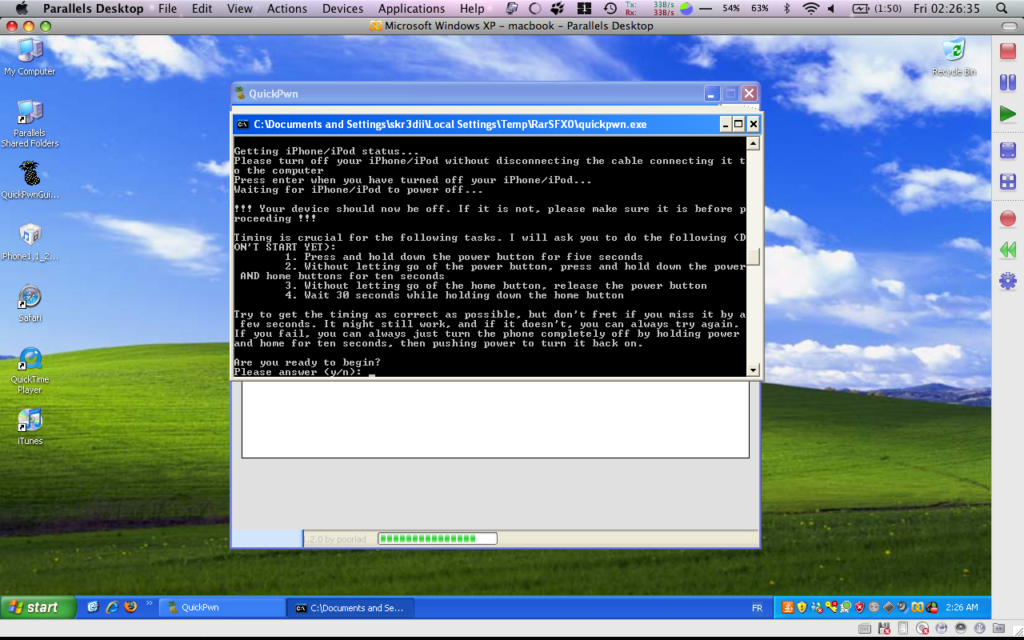Click the console prompt line 'Please answer (y/n):'
Viewport: 1024px width, 640px height.
click(x=298, y=372)
